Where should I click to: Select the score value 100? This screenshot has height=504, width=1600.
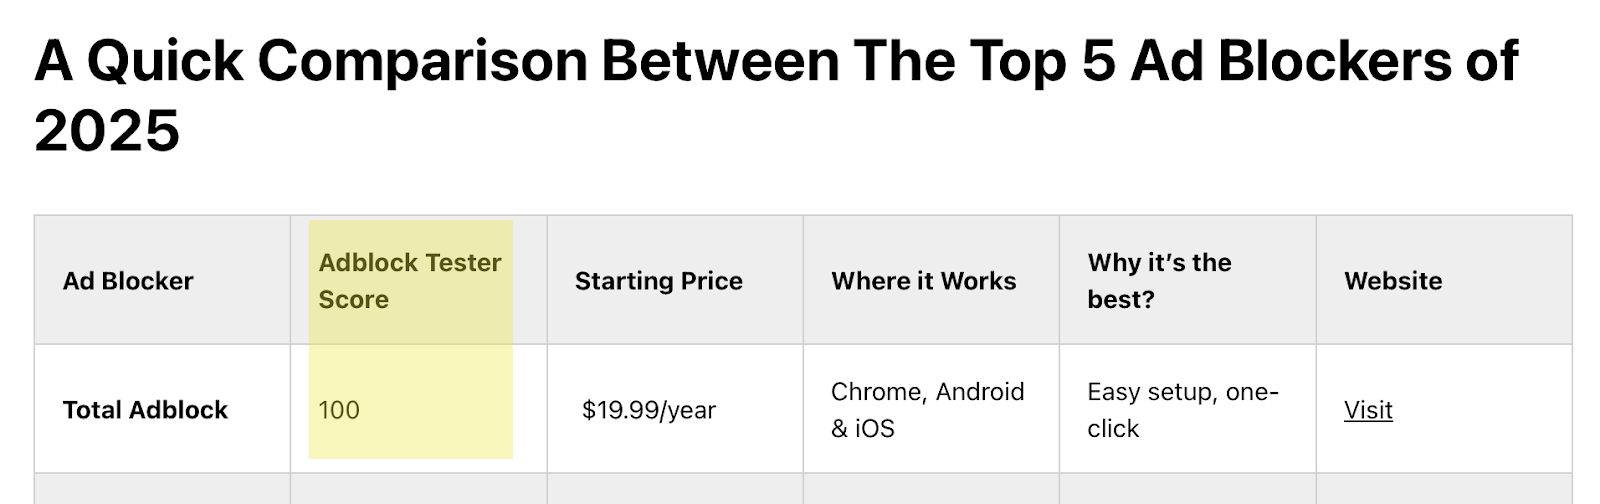tap(339, 410)
